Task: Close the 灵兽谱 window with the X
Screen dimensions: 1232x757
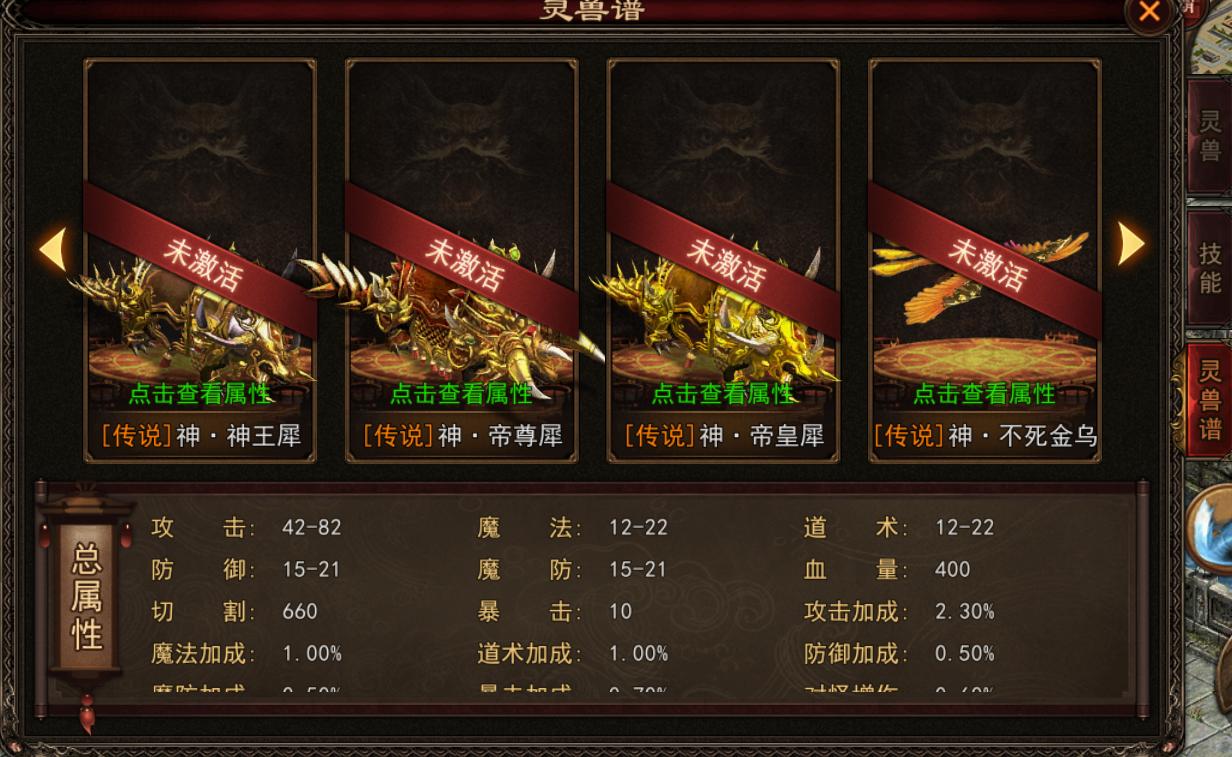Action: coord(1150,12)
